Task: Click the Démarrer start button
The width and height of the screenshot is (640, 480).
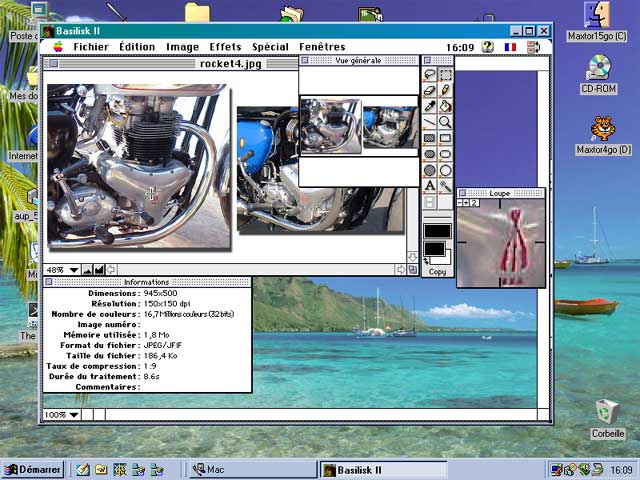Action: tap(33, 469)
